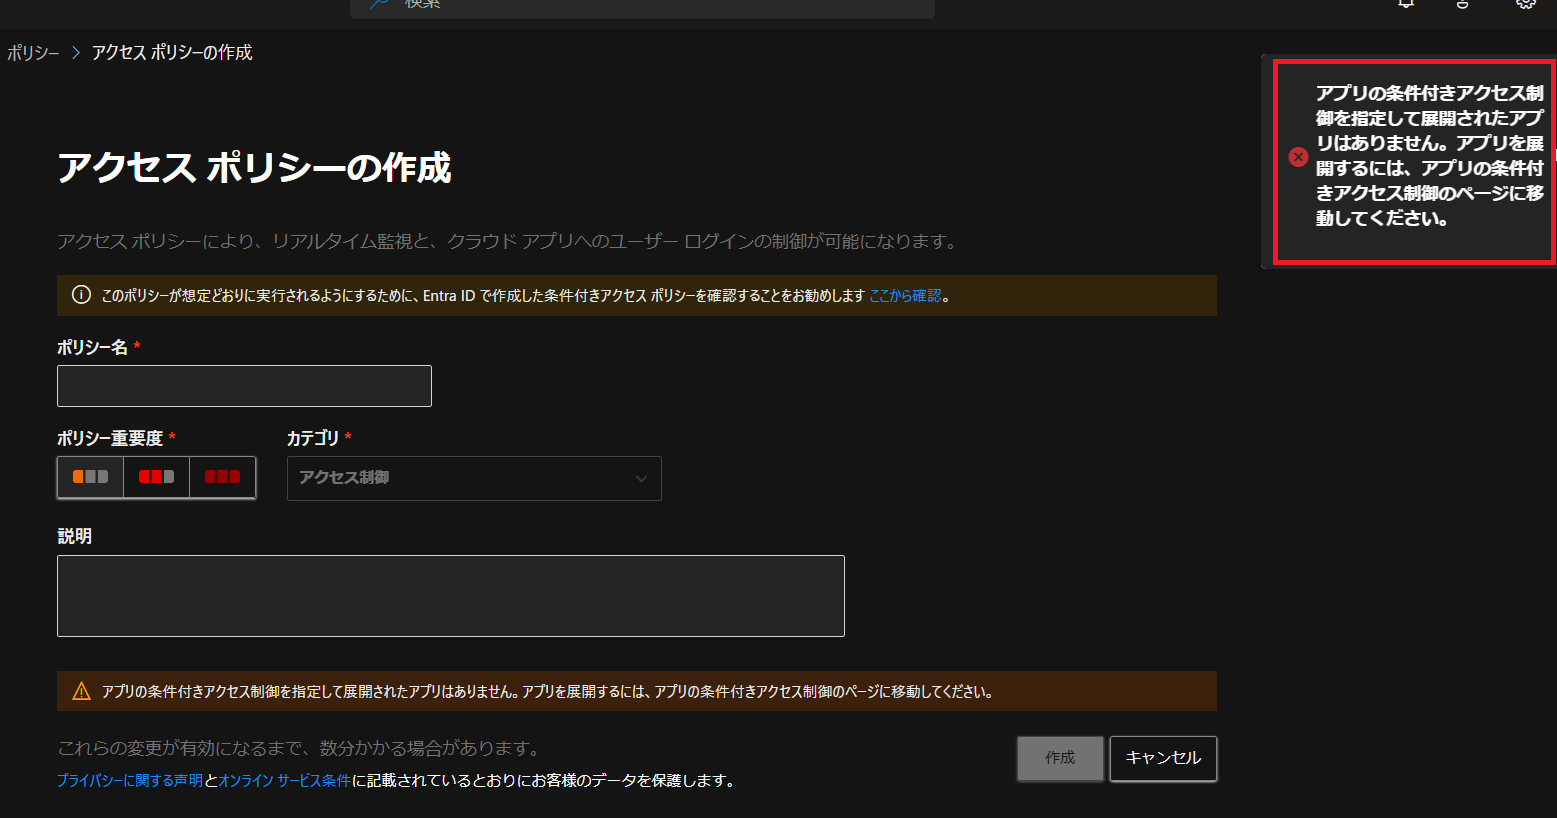Click the info icon on the Entra ID banner
This screenshot has height=818, width=1557.
point(80,294)
